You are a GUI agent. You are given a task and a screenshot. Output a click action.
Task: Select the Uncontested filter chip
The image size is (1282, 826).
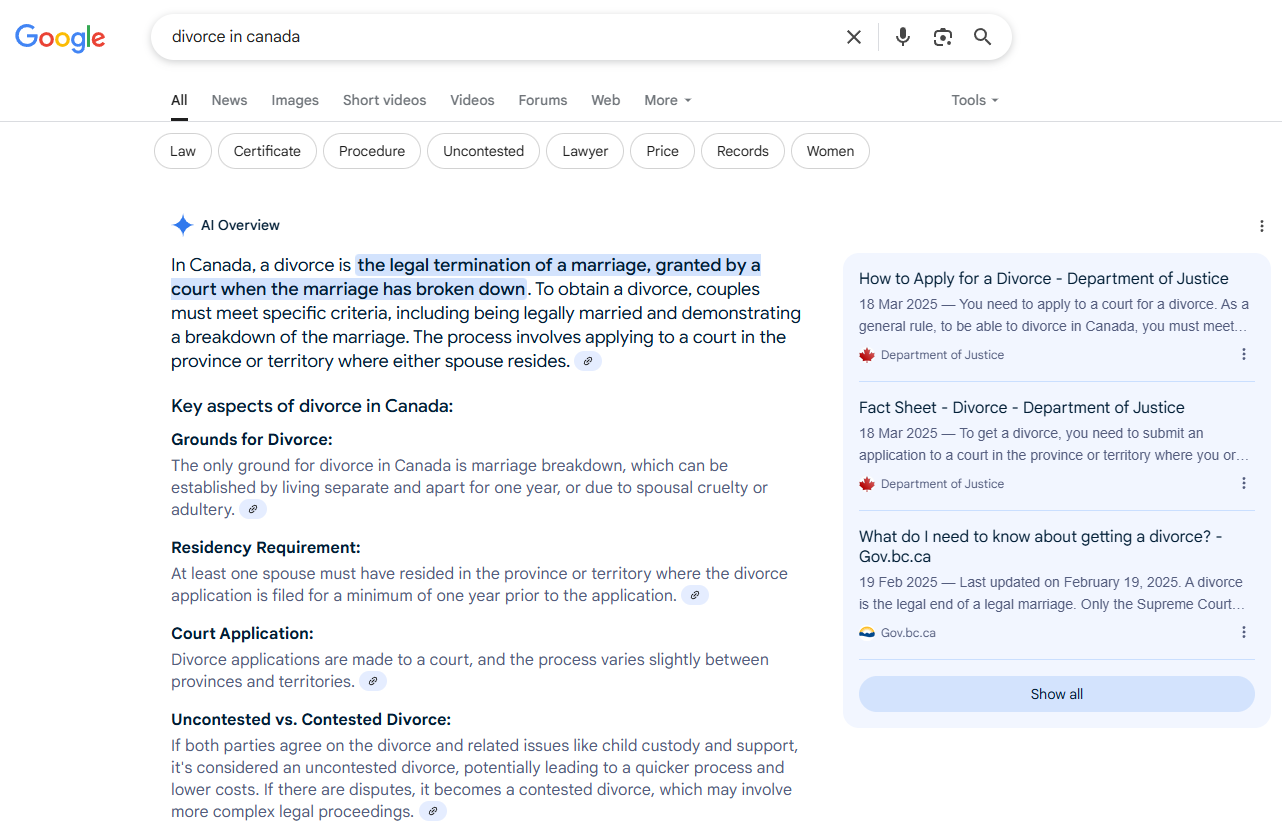click(484, 151)
